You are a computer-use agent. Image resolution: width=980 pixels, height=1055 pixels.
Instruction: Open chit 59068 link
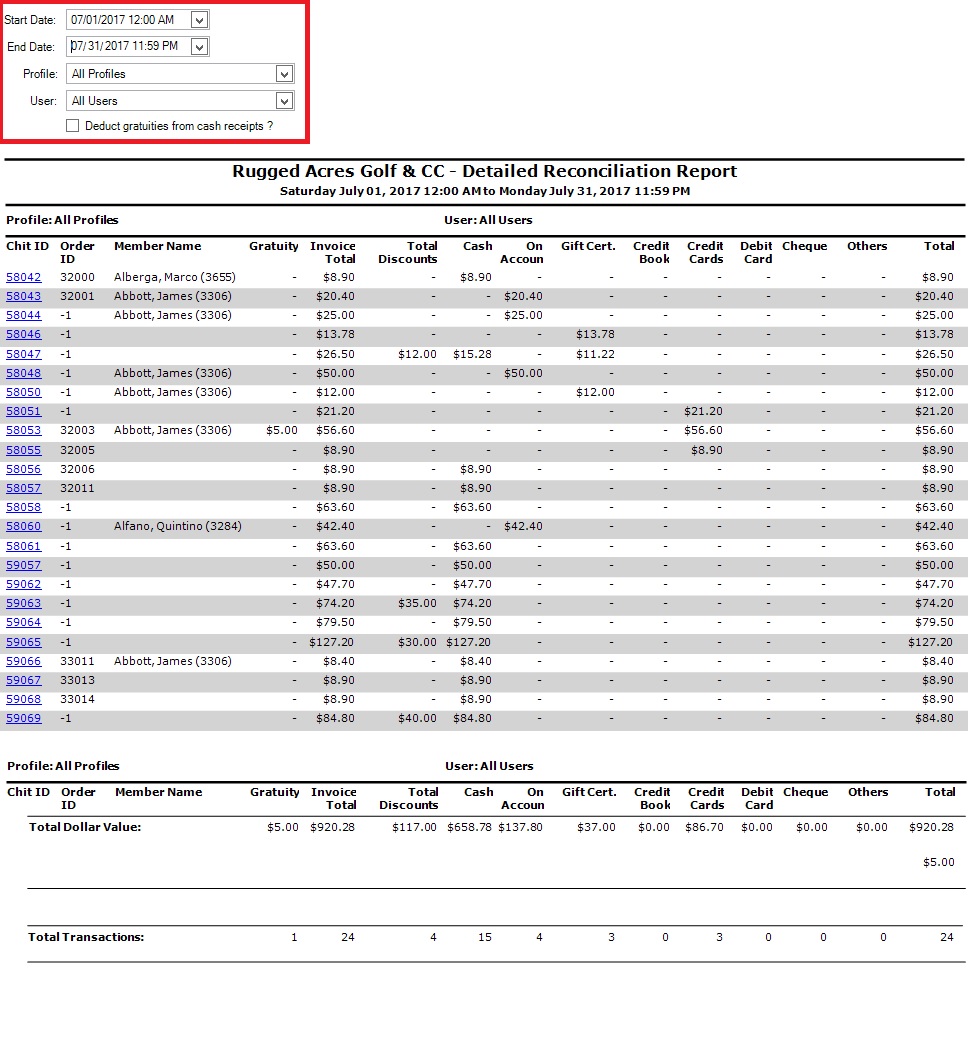pos(24,700)
